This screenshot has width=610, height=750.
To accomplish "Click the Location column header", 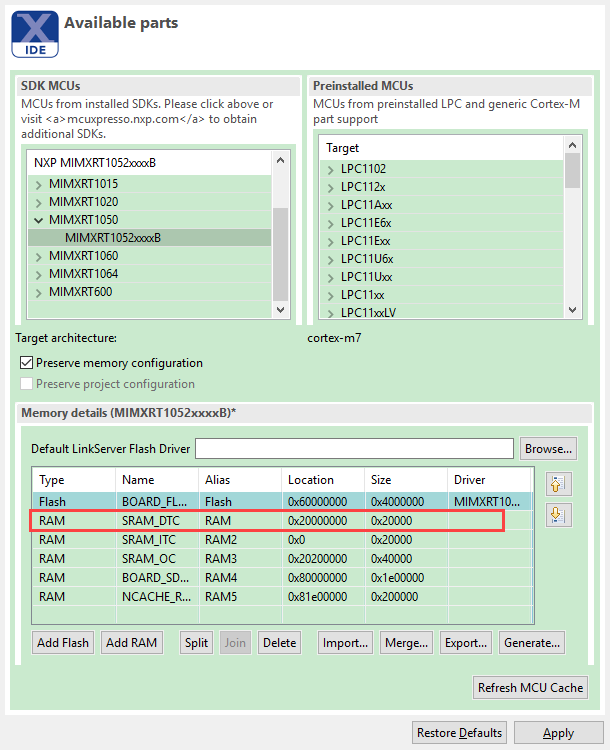I will (x=323, y=480).
